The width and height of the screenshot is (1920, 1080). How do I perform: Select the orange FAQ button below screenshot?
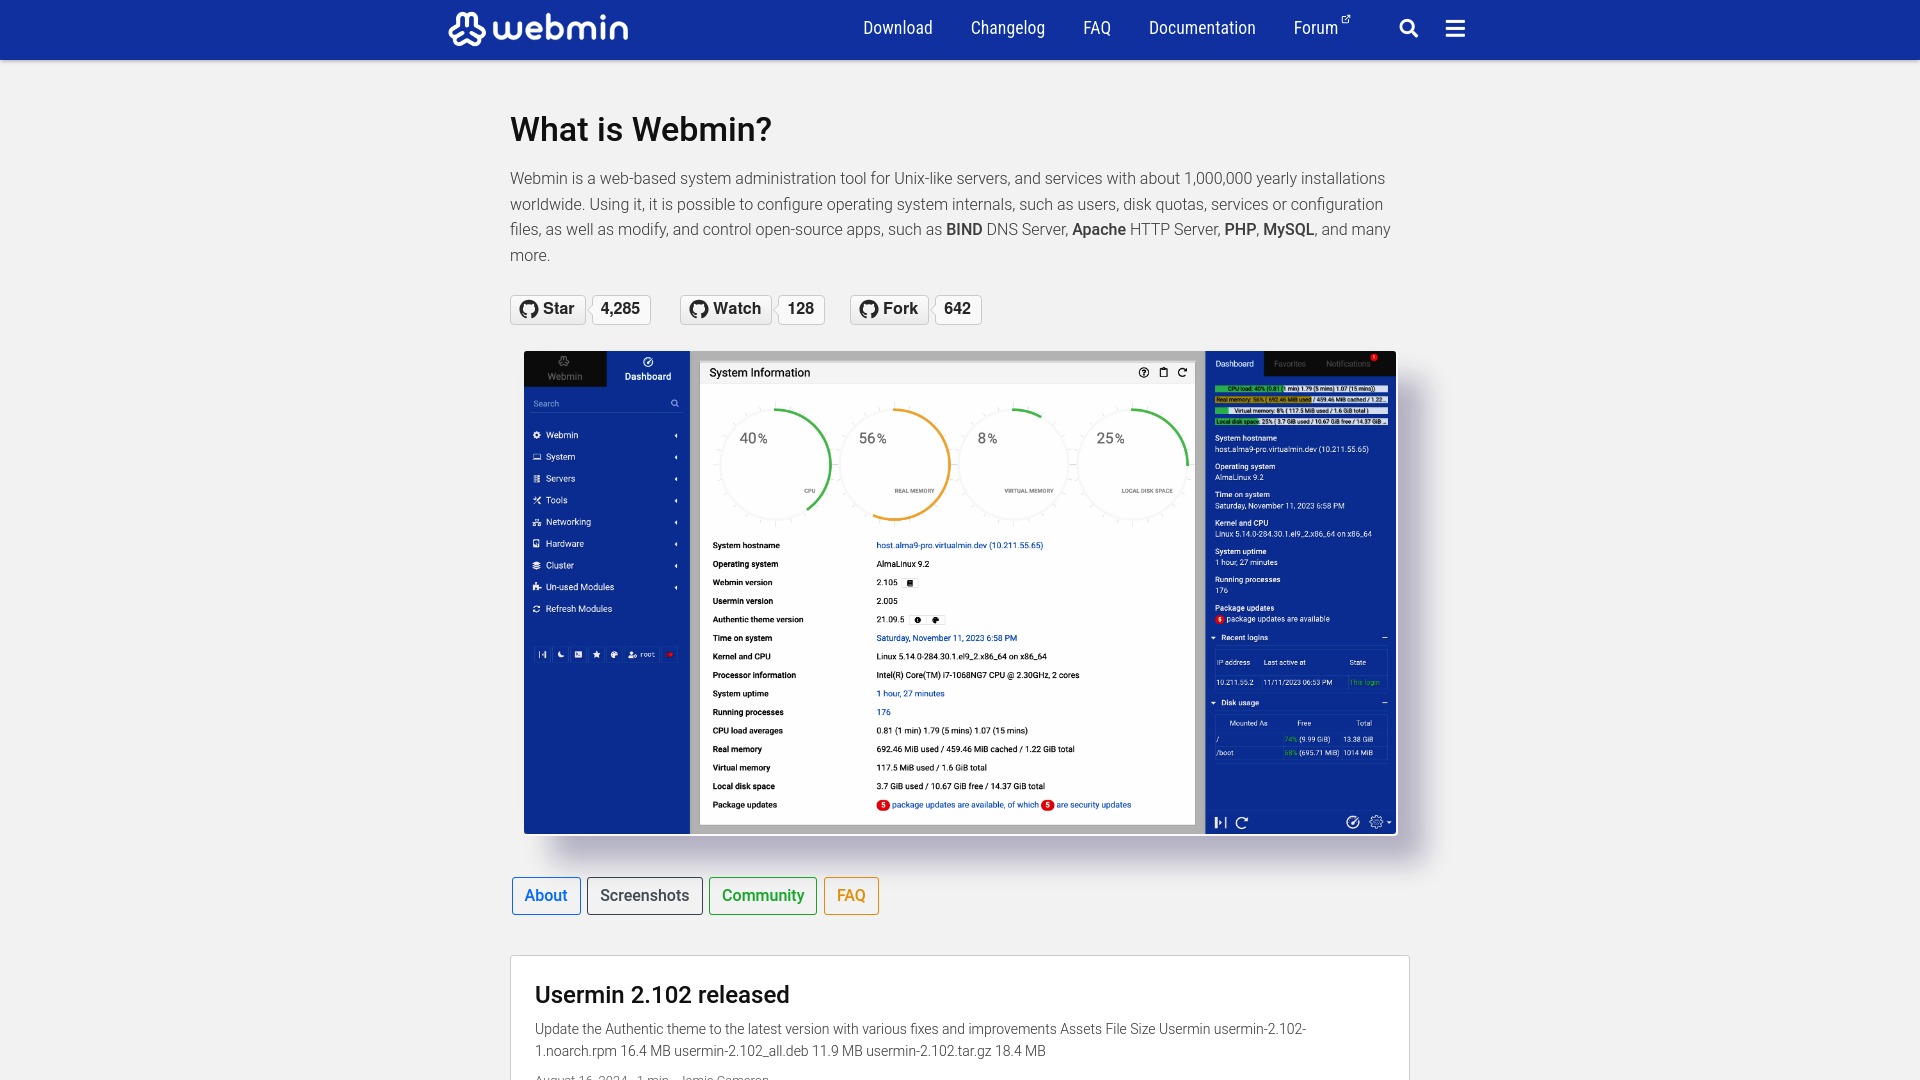(x=851, y=896)
